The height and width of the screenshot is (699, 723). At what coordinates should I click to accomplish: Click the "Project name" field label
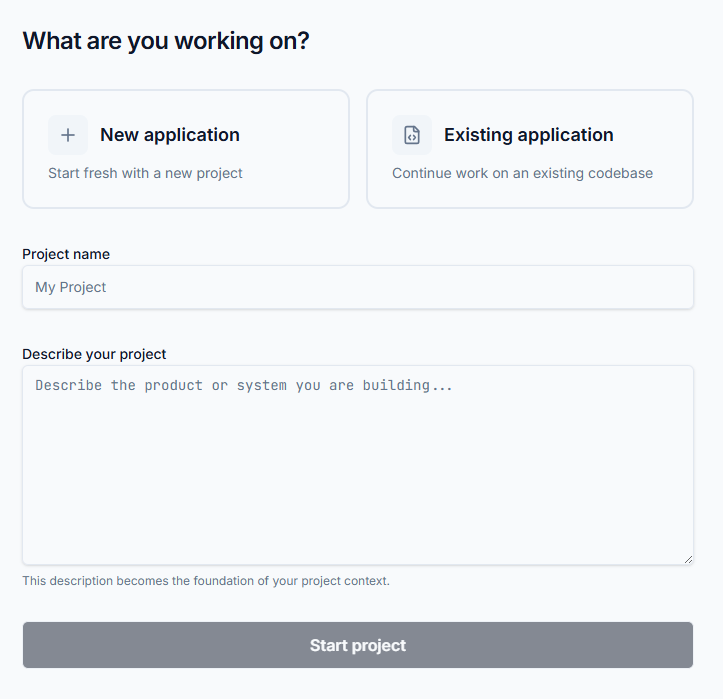(x=66, y=255)
